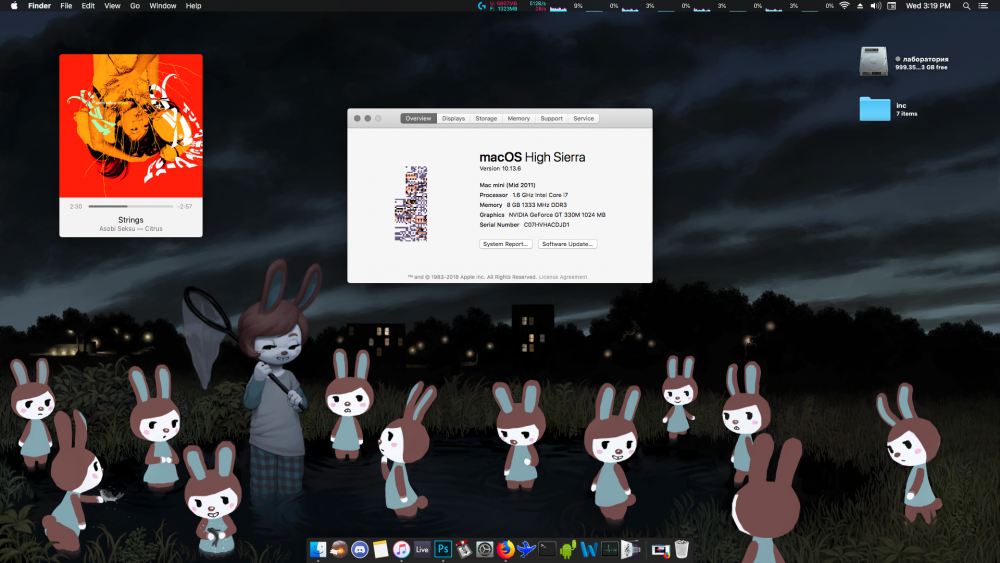Open System Preferences gear in Dock
This screenshot has height=563, width=1000.
485,549
